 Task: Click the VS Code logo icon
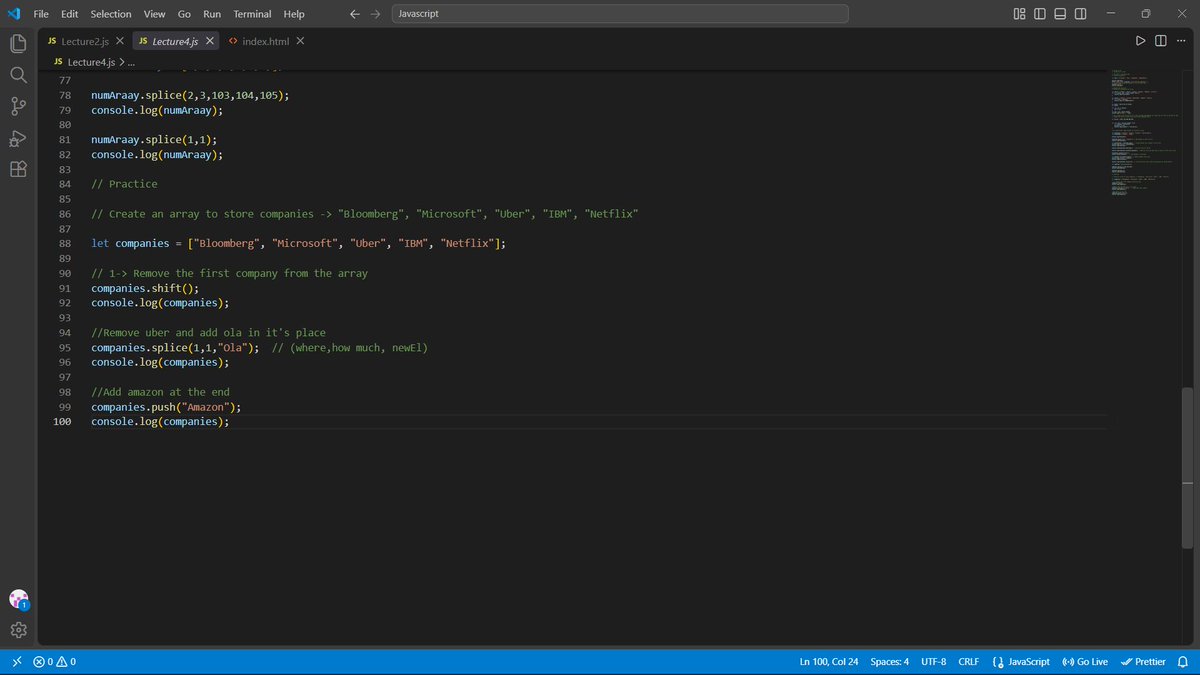(x=14, y=14)
